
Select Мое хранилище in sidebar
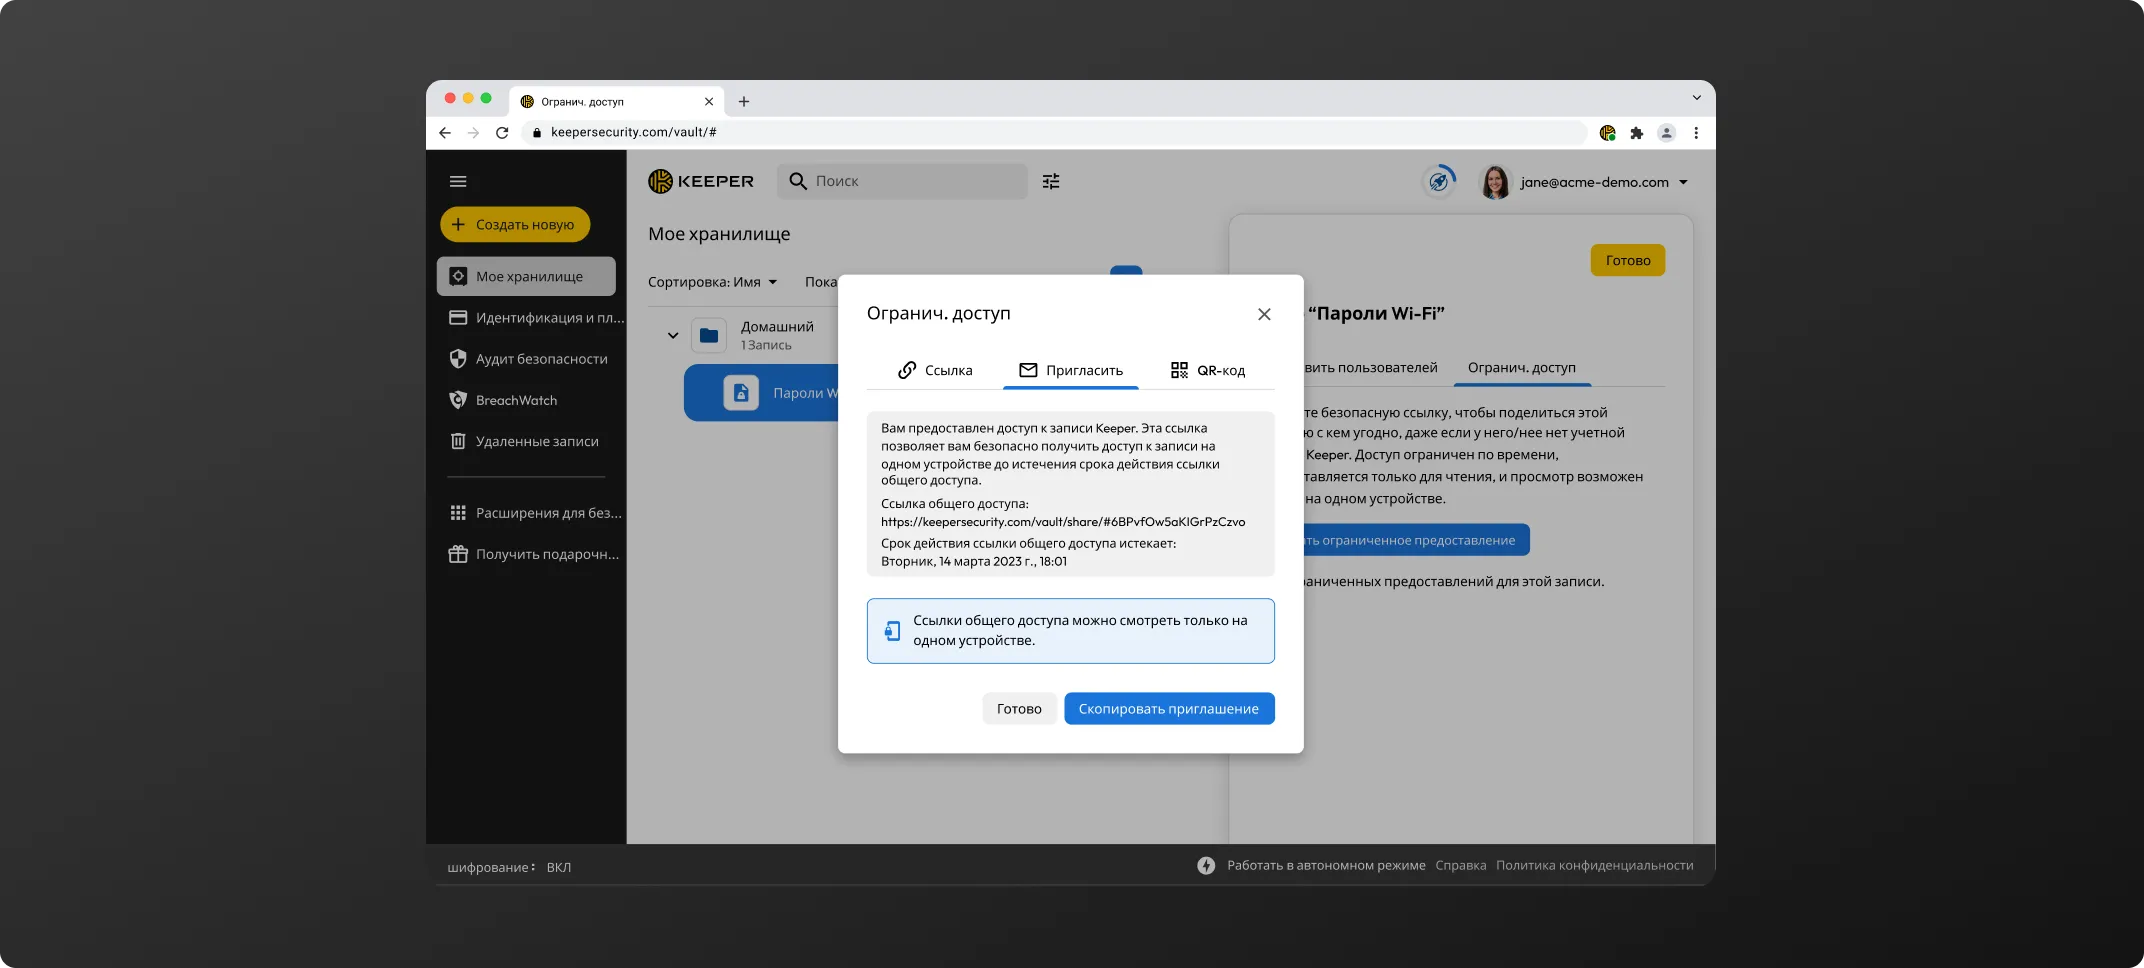click(x=526, y=276)
